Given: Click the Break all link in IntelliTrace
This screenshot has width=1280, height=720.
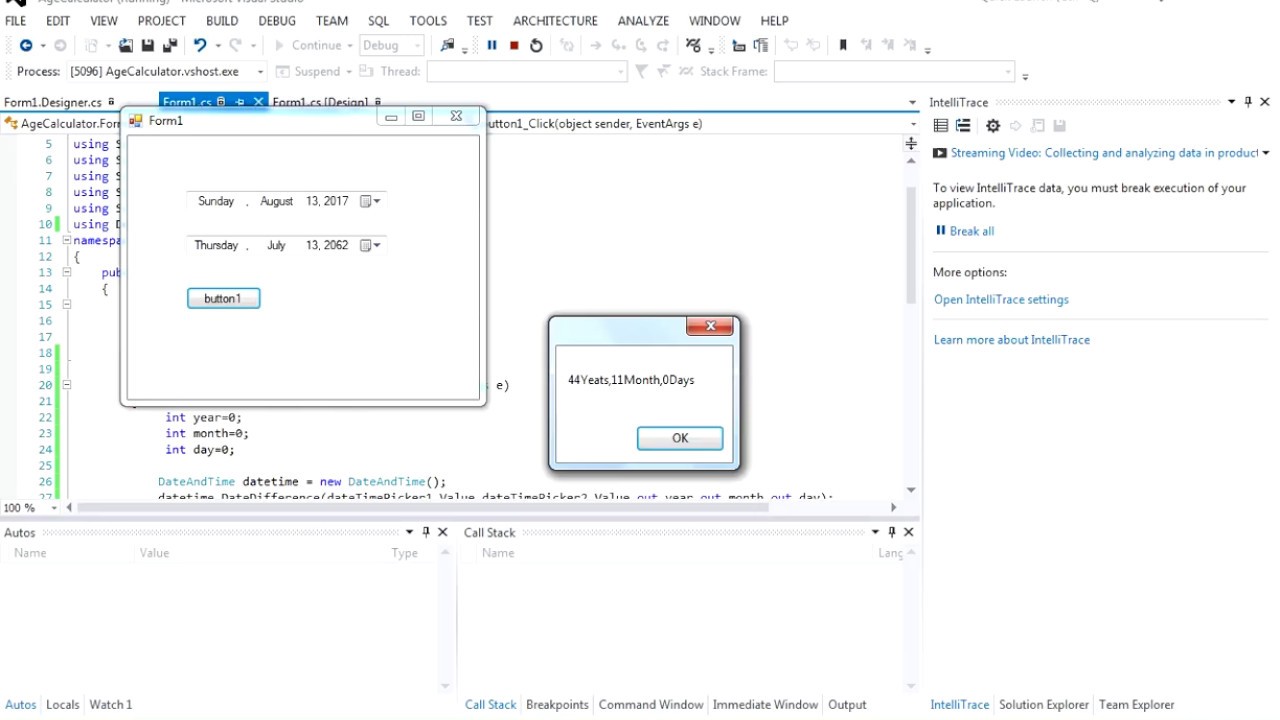Looking at the screenshot, I should coord(971,231).
